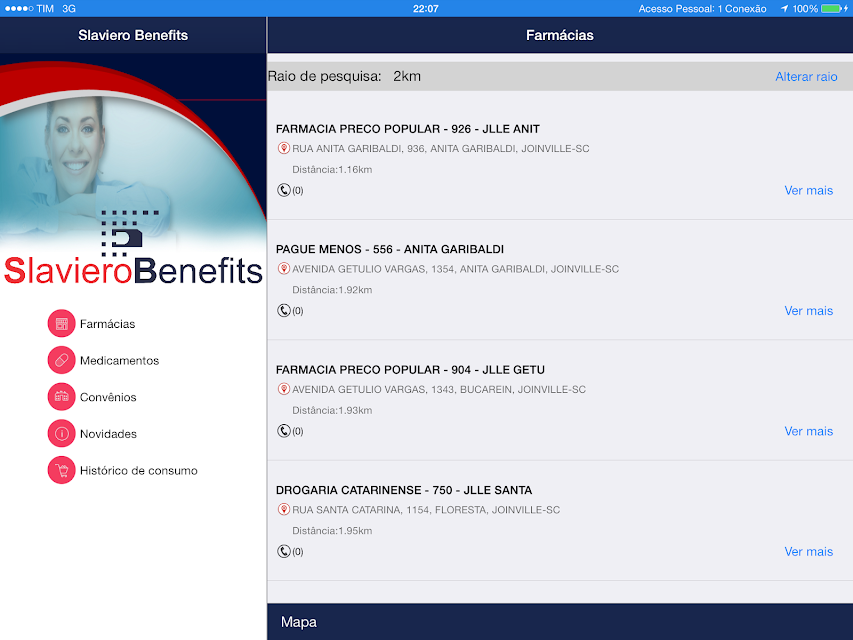The height and width of the screenshot is (640, 853).
Task: Click address AVENIDA GETULIO VARGAS, 1343, BUCAREIN text
Action: click(x=439, y=389)
